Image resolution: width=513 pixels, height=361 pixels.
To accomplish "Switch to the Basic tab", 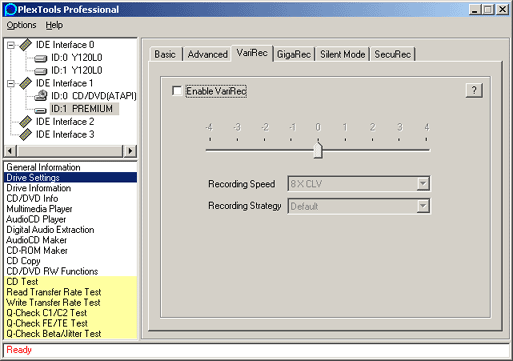I will (165, 54).
